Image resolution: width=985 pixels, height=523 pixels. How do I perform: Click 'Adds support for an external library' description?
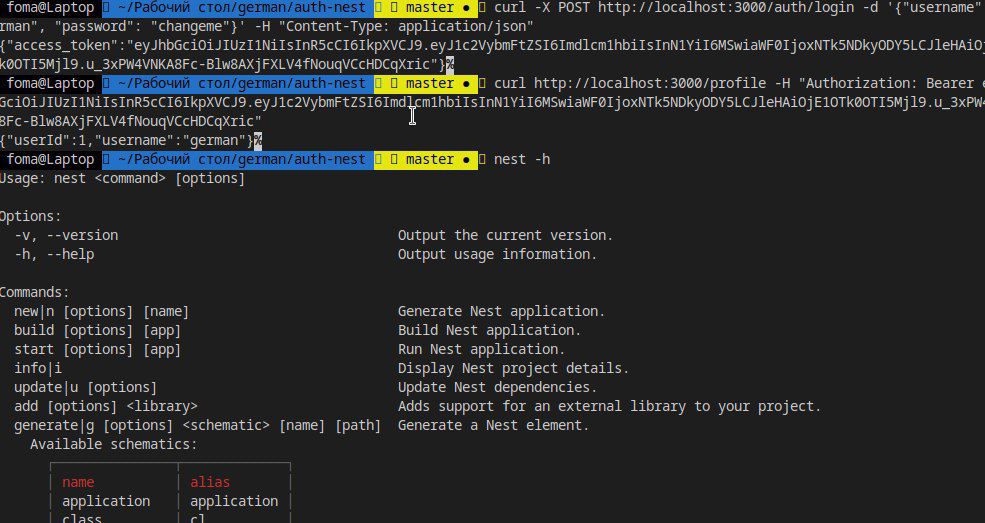point(541,406)
